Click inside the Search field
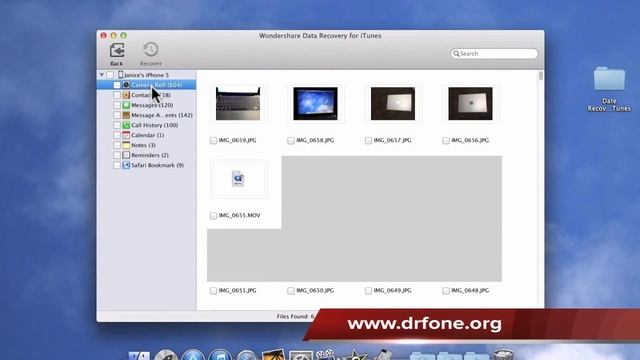 494,53
